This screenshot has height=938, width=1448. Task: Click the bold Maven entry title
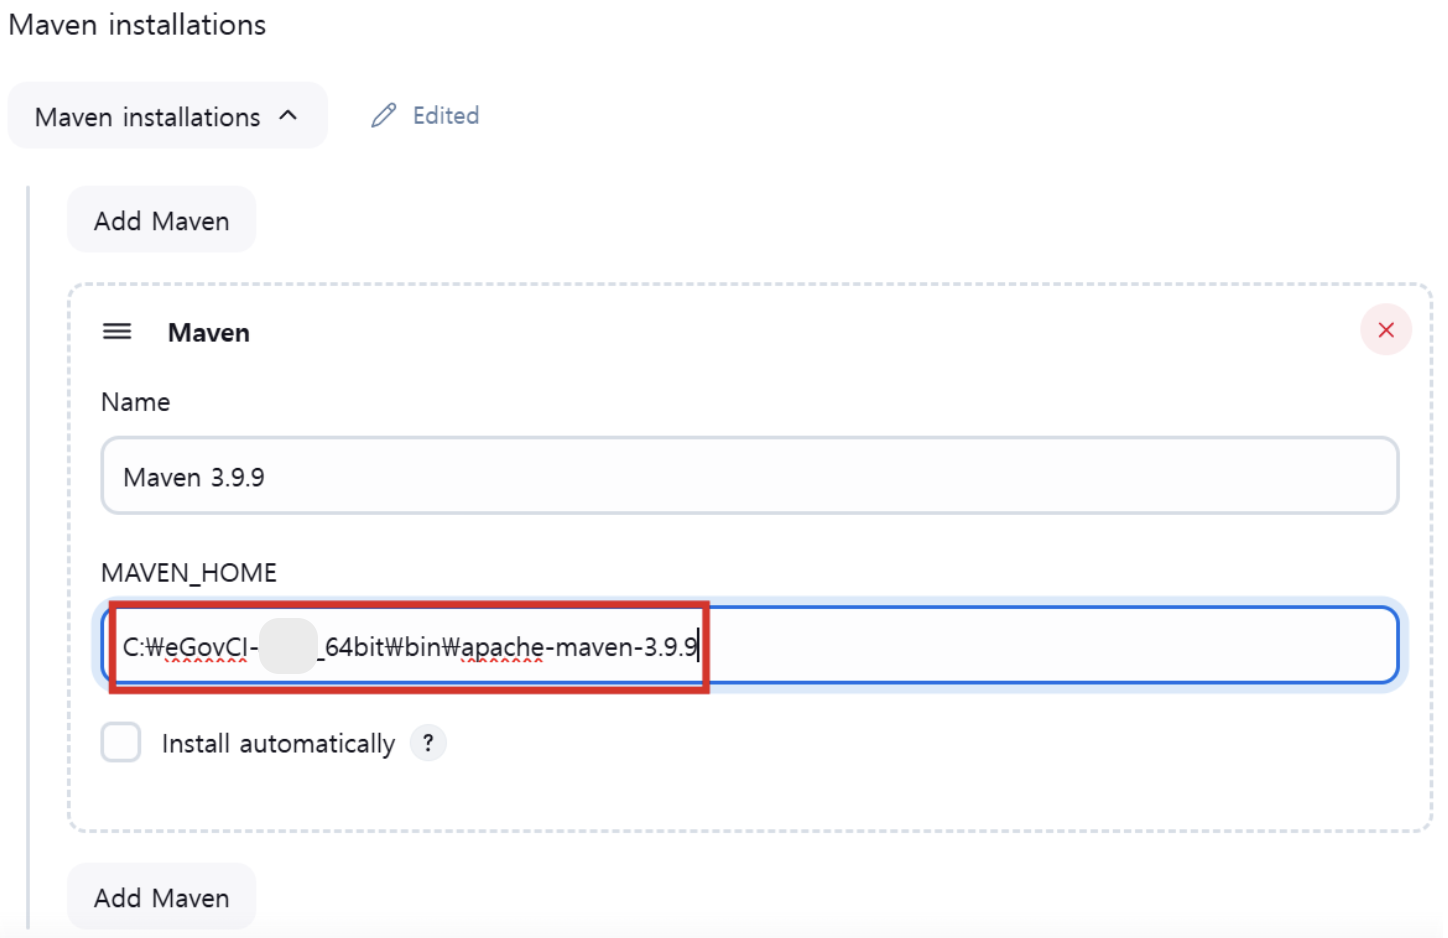coord(209,333)
